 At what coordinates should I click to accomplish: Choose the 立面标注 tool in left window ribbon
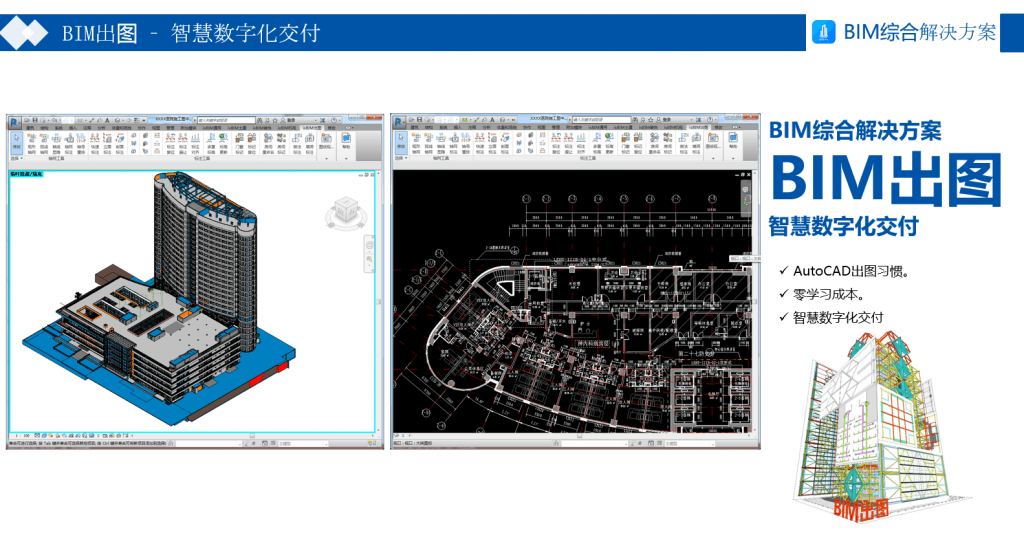[x=107, y=143]
